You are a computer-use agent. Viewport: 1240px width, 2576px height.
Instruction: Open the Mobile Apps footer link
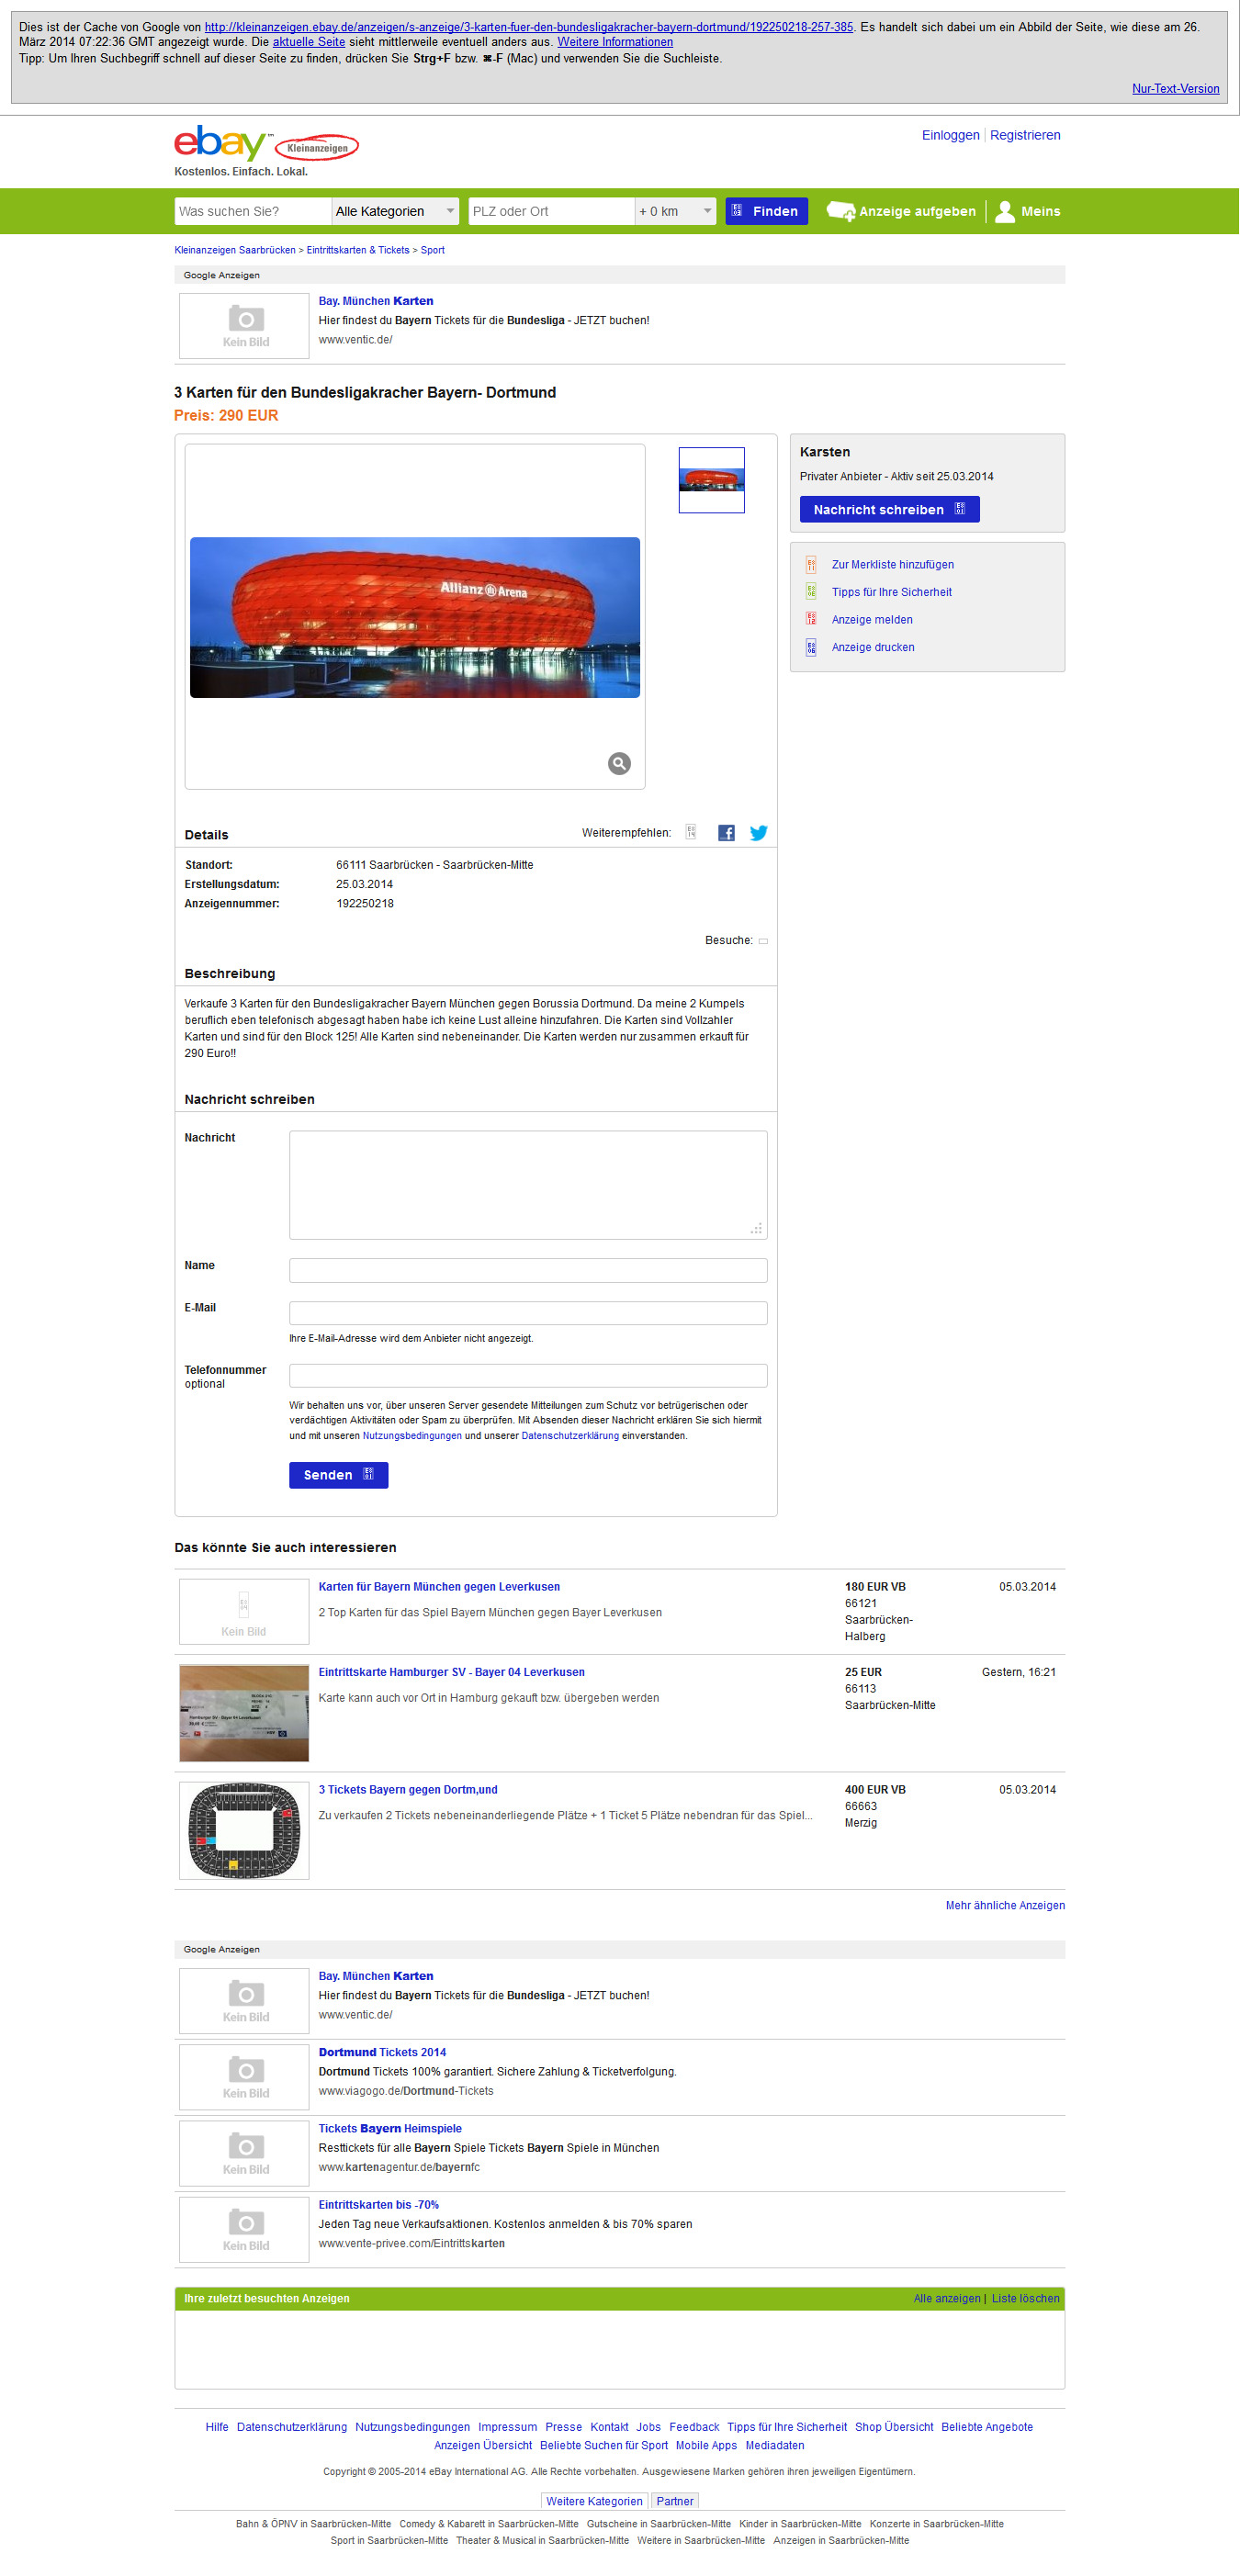point(706,2446)
